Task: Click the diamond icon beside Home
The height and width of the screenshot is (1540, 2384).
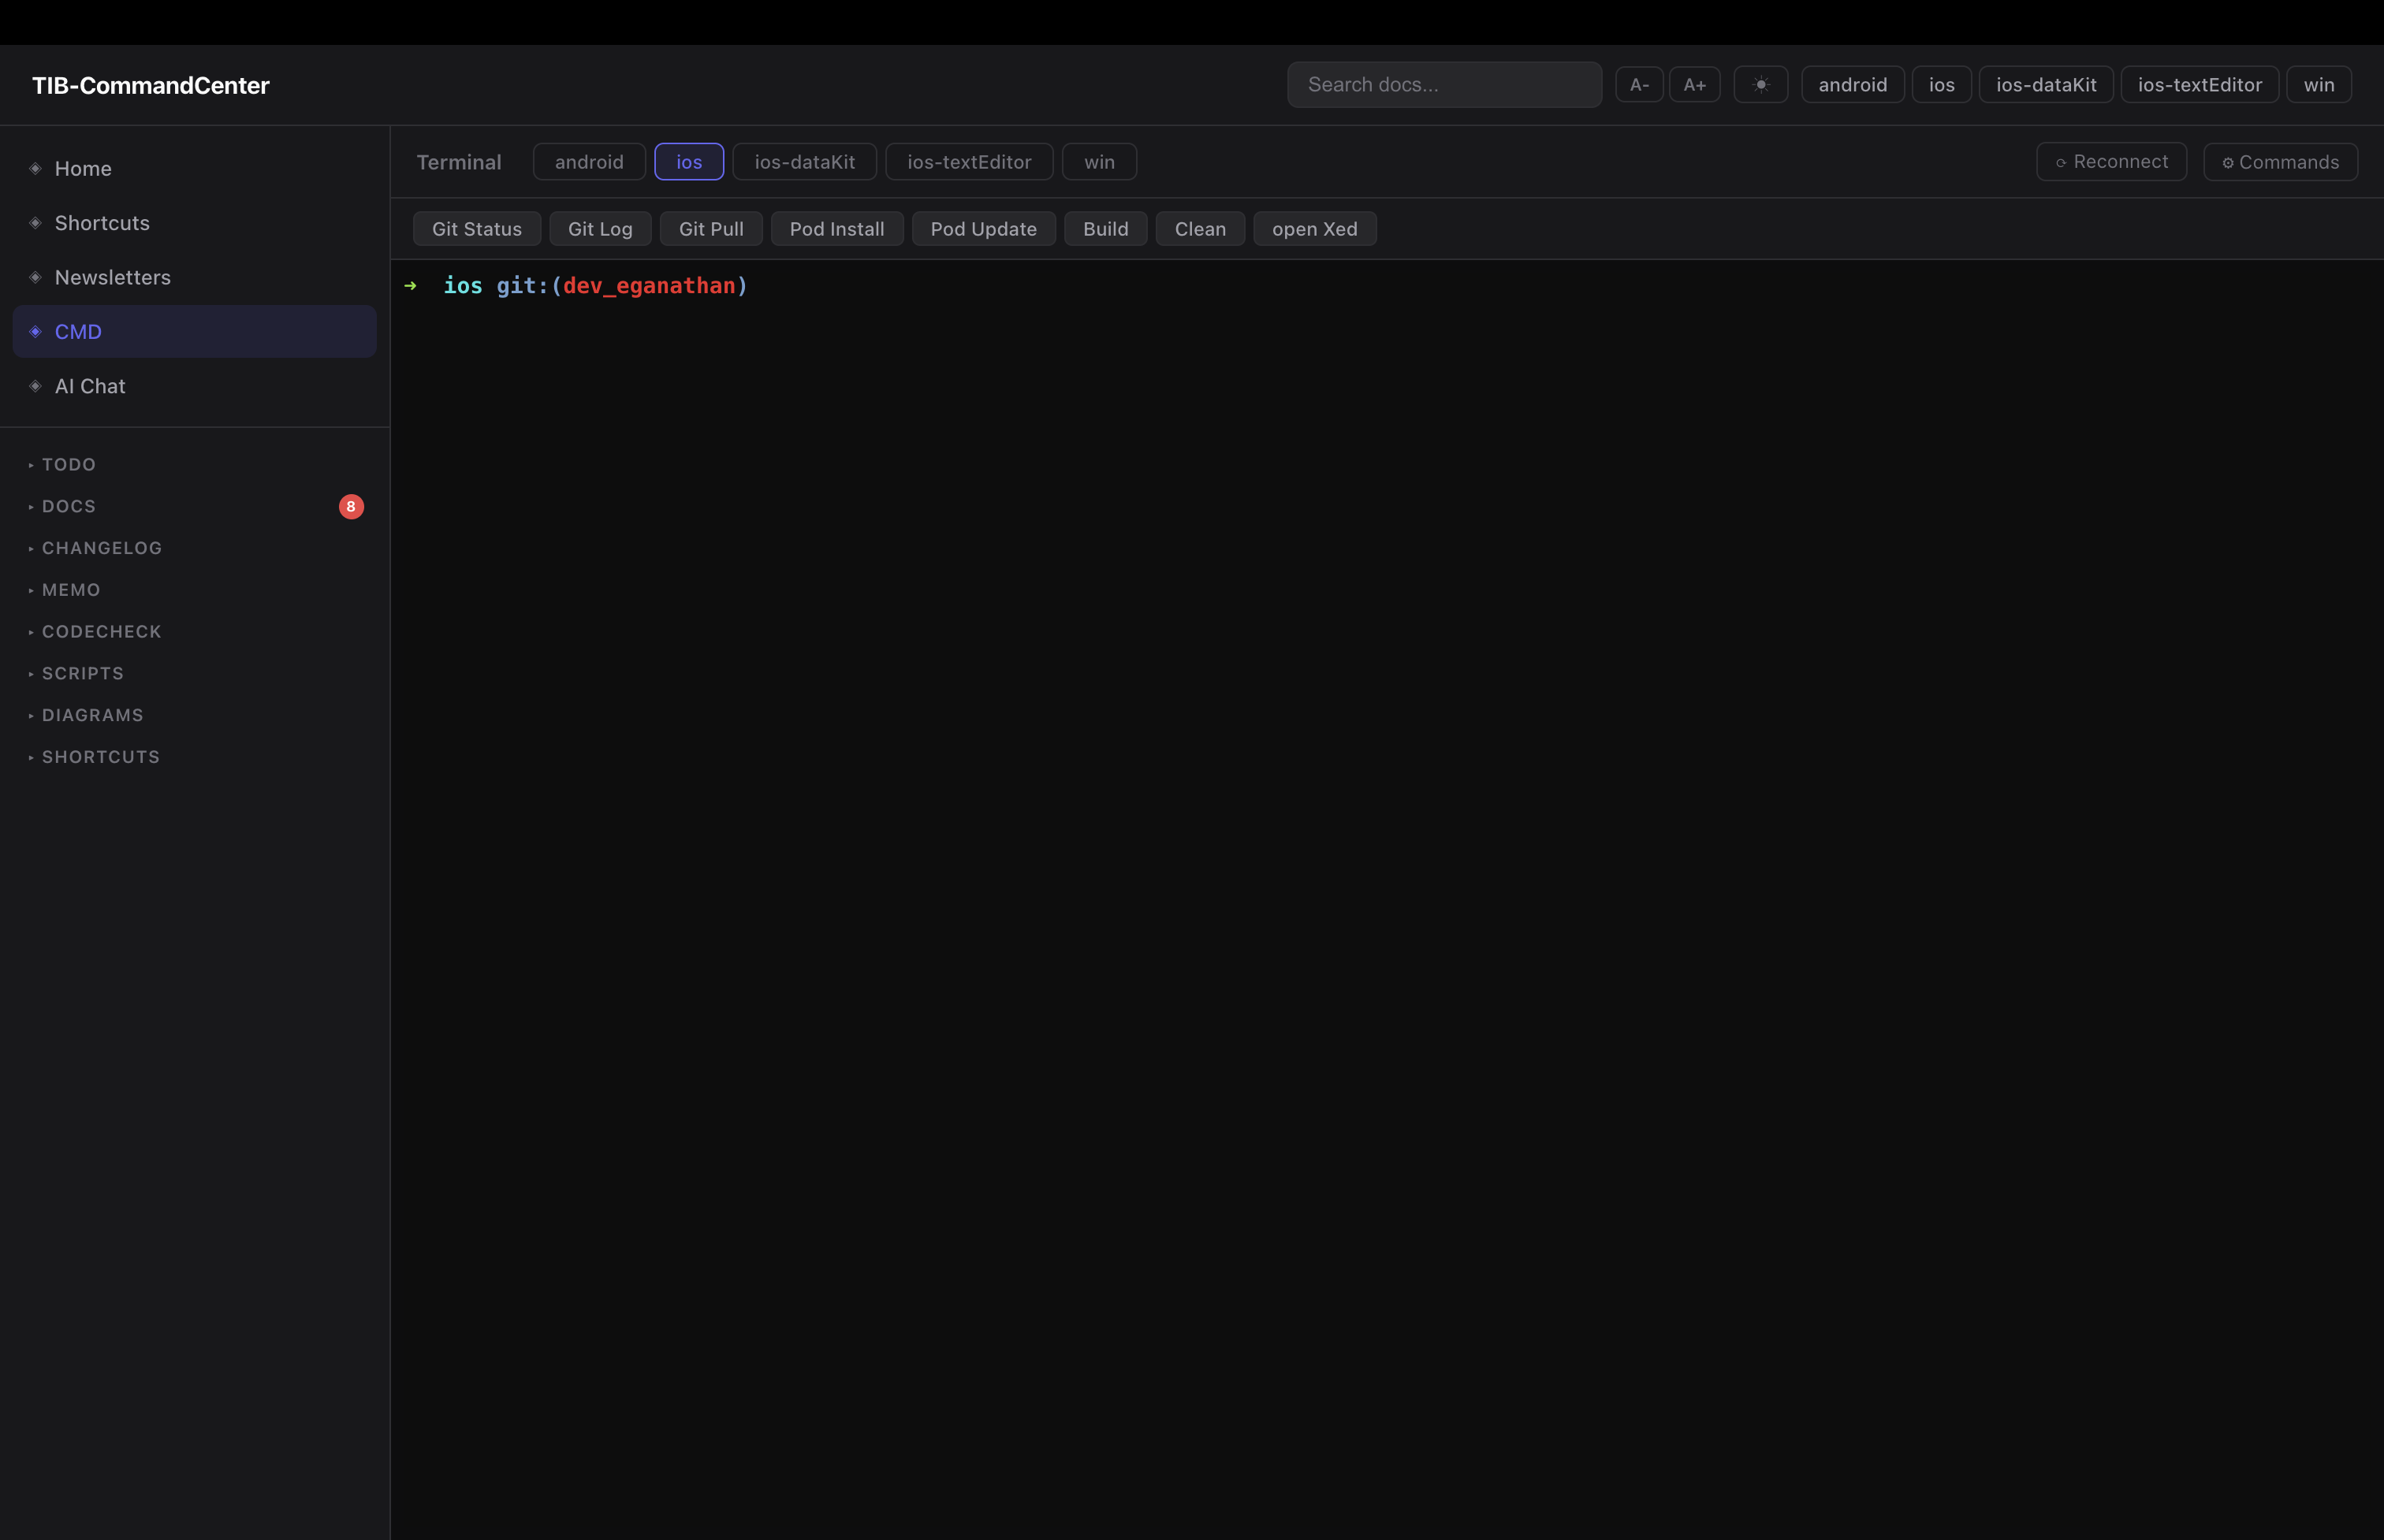Action: coord(35,169)
